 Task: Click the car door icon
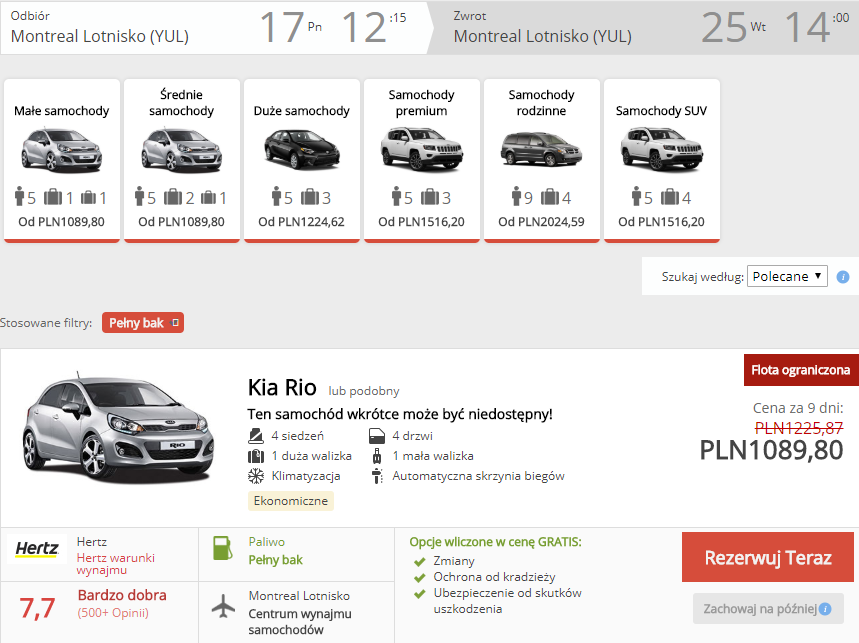tap(376, 436)
